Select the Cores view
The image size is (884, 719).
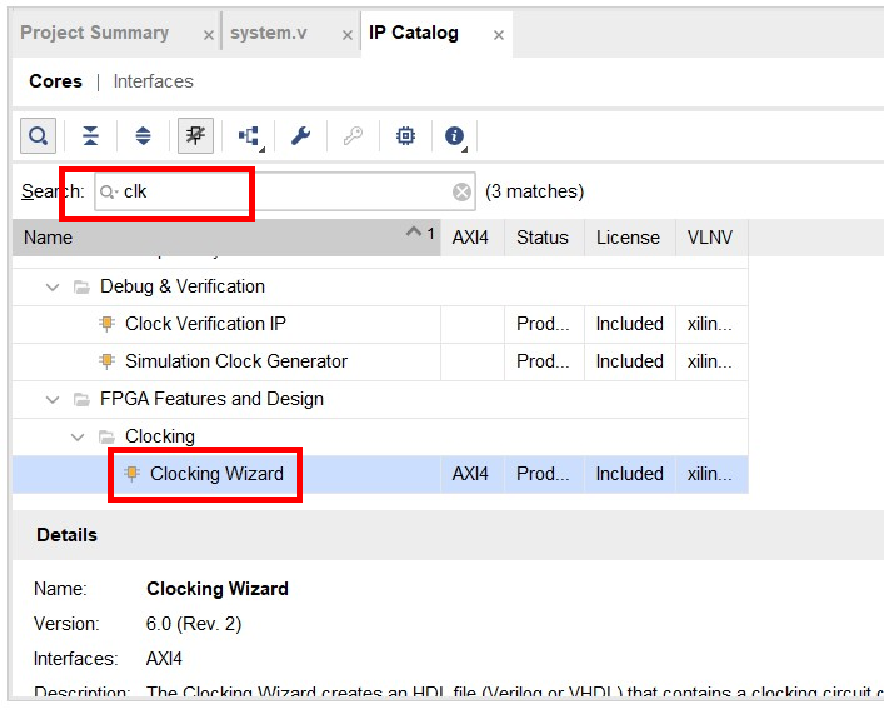56,82
